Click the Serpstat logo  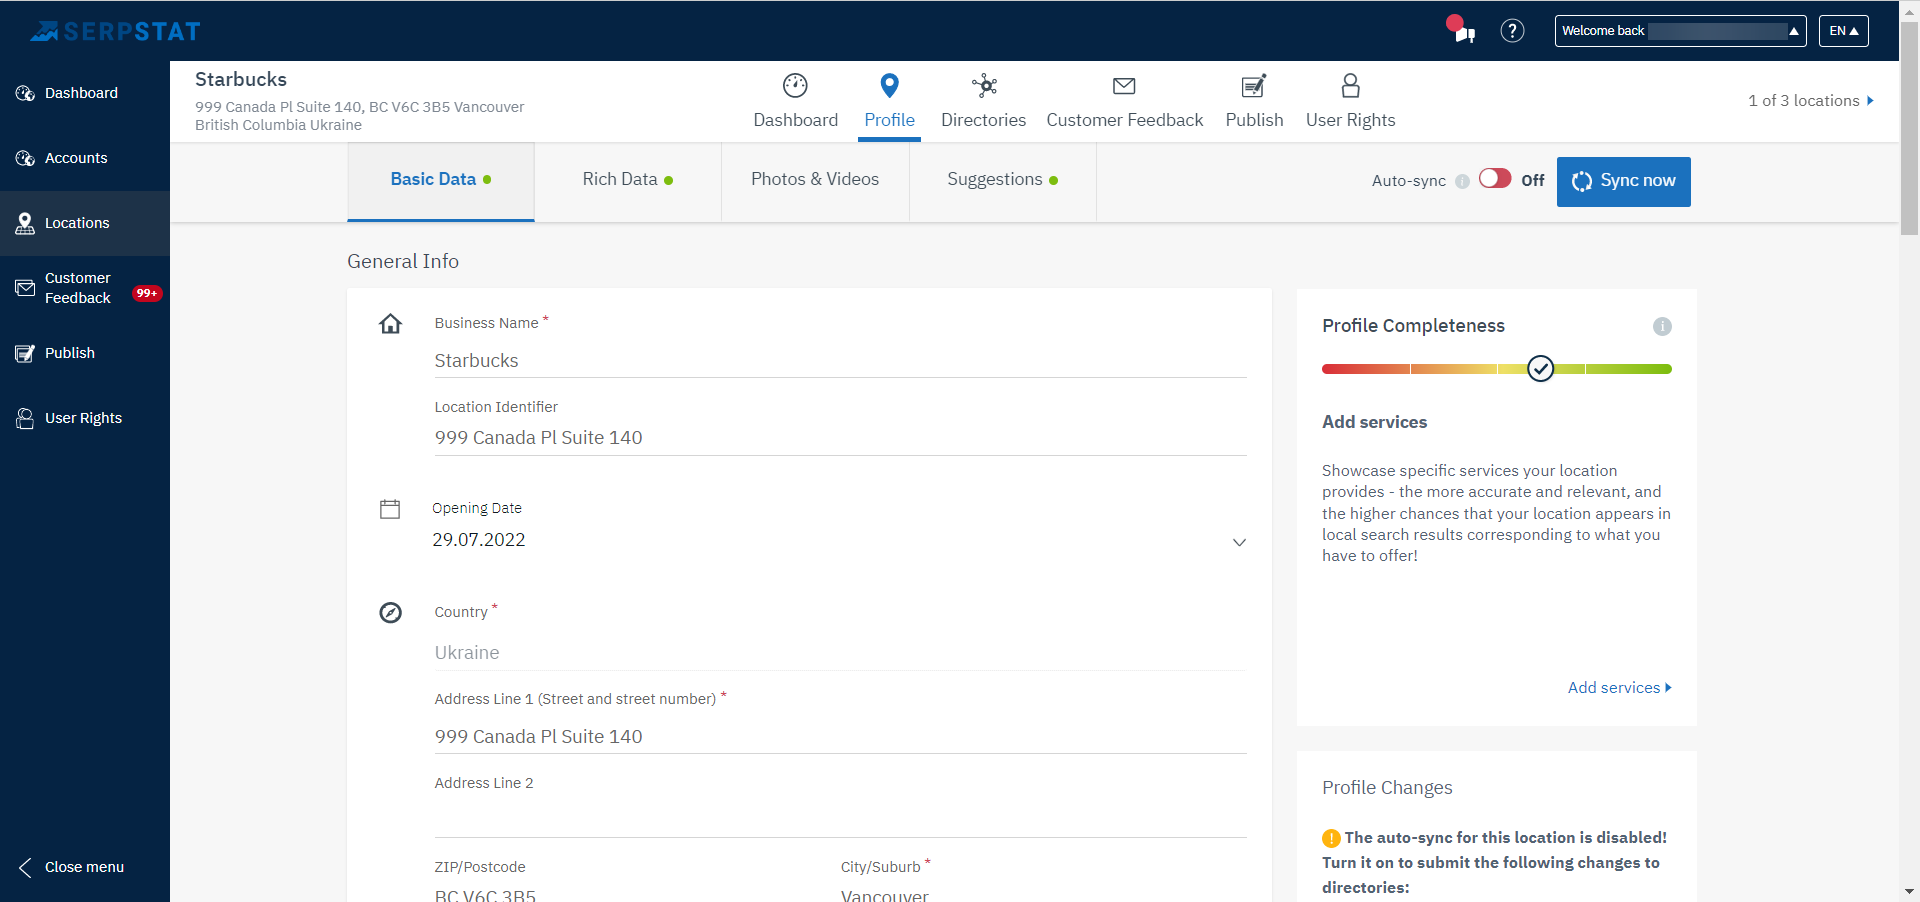115,31
